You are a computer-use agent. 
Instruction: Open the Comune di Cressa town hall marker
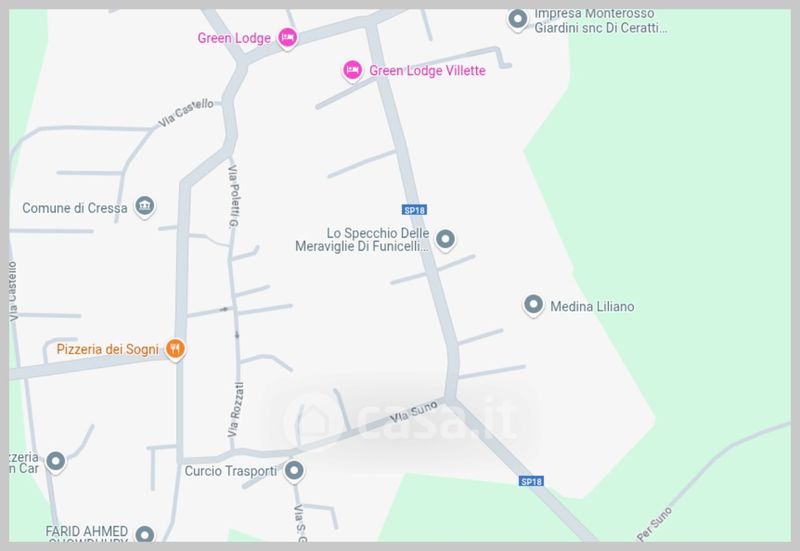tap(145, 207)
